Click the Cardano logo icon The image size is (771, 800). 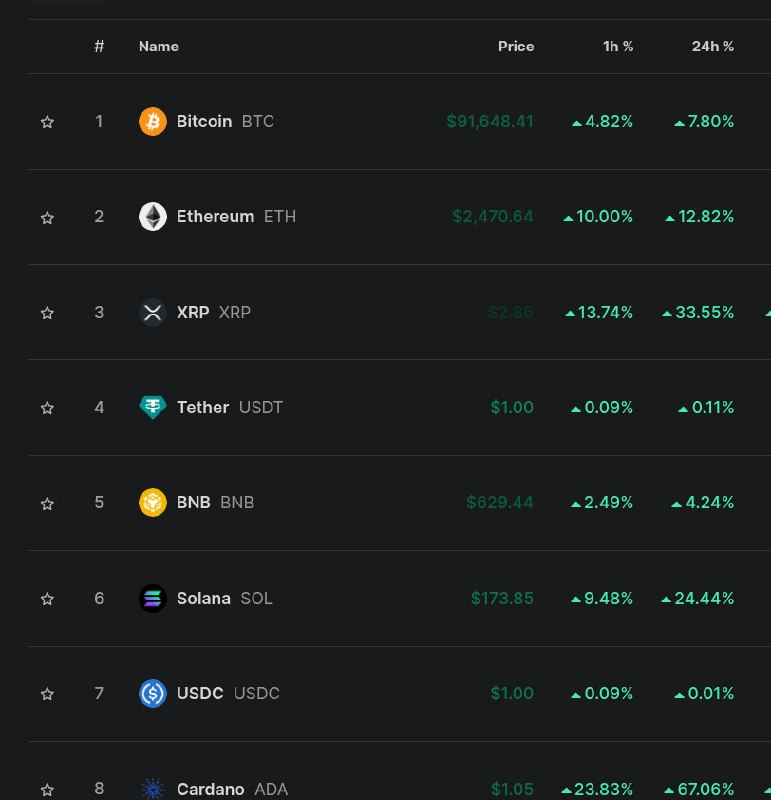(x=152, y=789)
